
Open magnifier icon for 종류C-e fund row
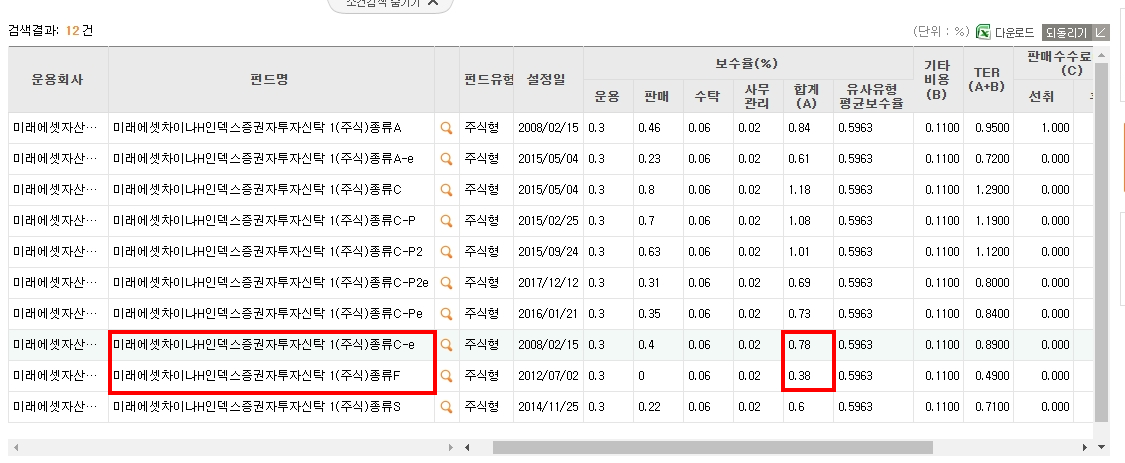(x=446, y=345)
